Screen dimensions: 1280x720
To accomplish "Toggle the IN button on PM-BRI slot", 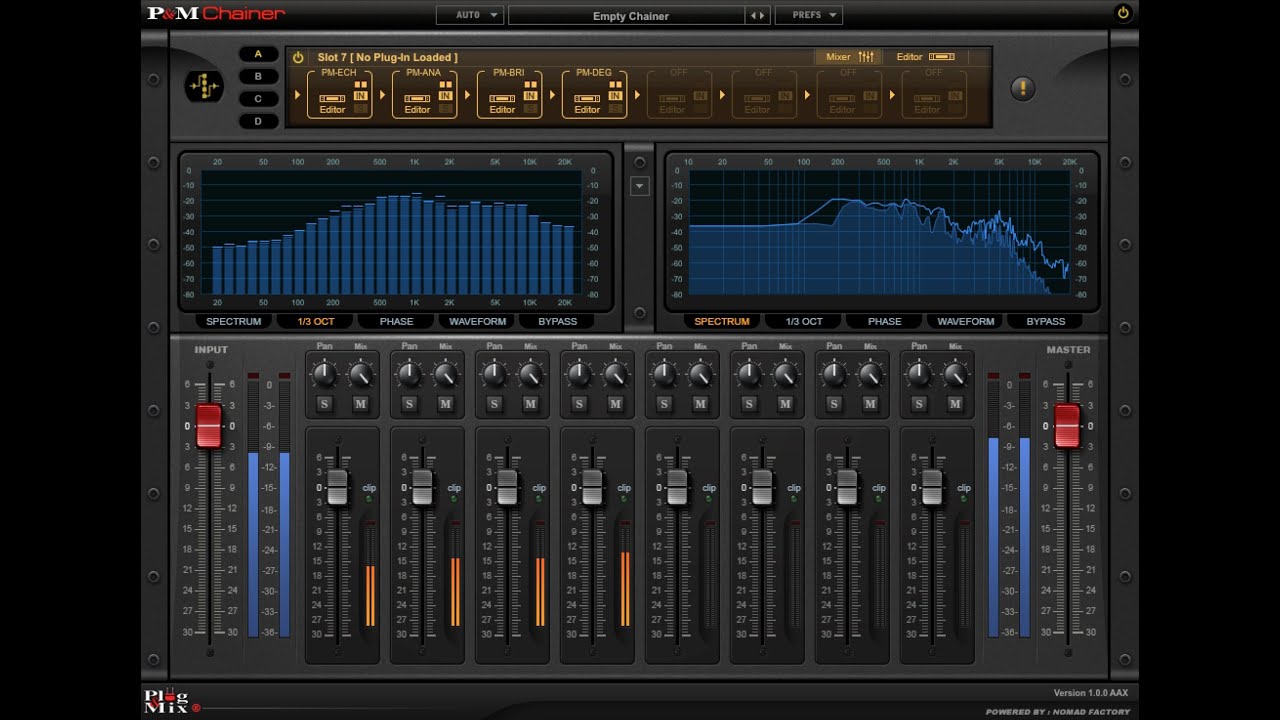I will 530,96.
